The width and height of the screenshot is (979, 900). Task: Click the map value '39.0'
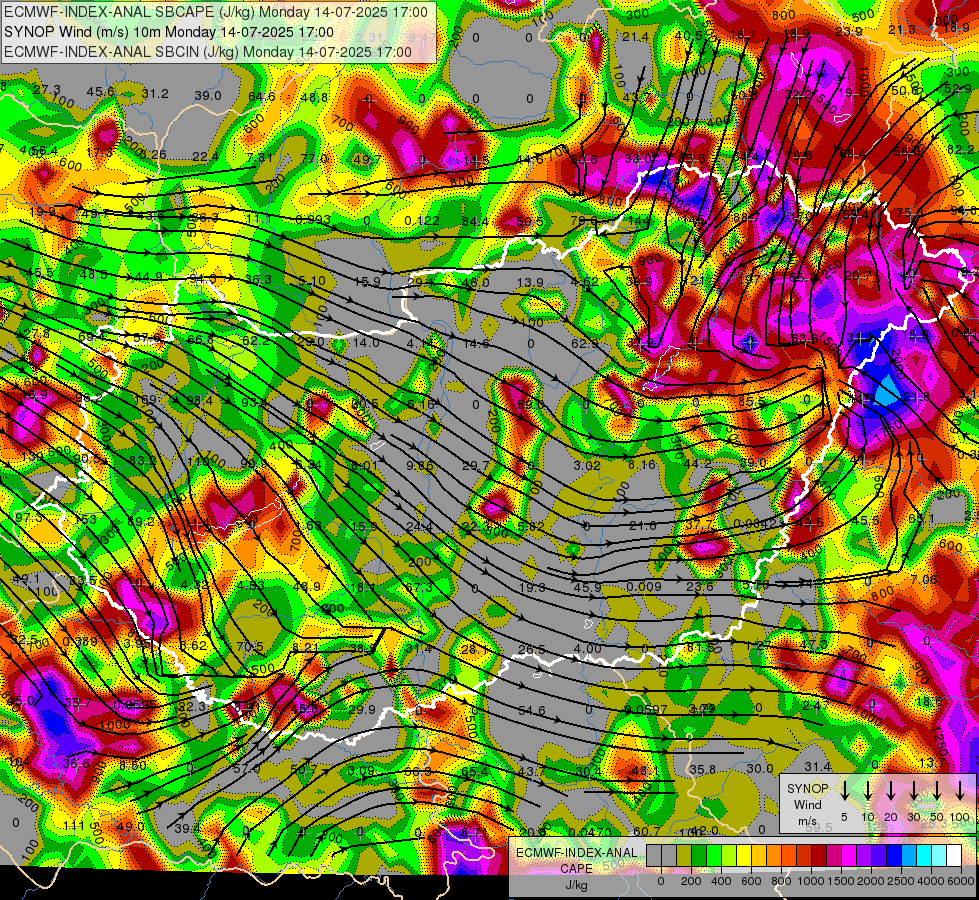208,96
